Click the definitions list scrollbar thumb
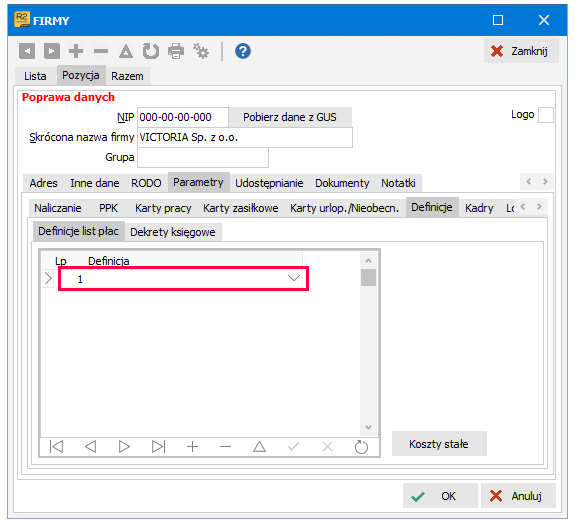Screen dimensions: 579x529 click(x=368, y=277)
